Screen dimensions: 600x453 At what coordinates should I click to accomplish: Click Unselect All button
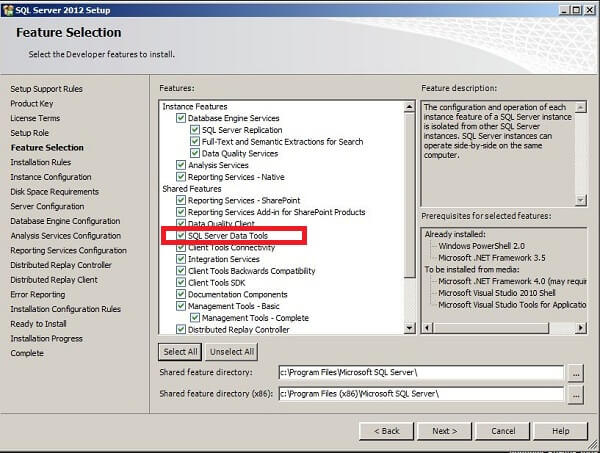point(232,352)
